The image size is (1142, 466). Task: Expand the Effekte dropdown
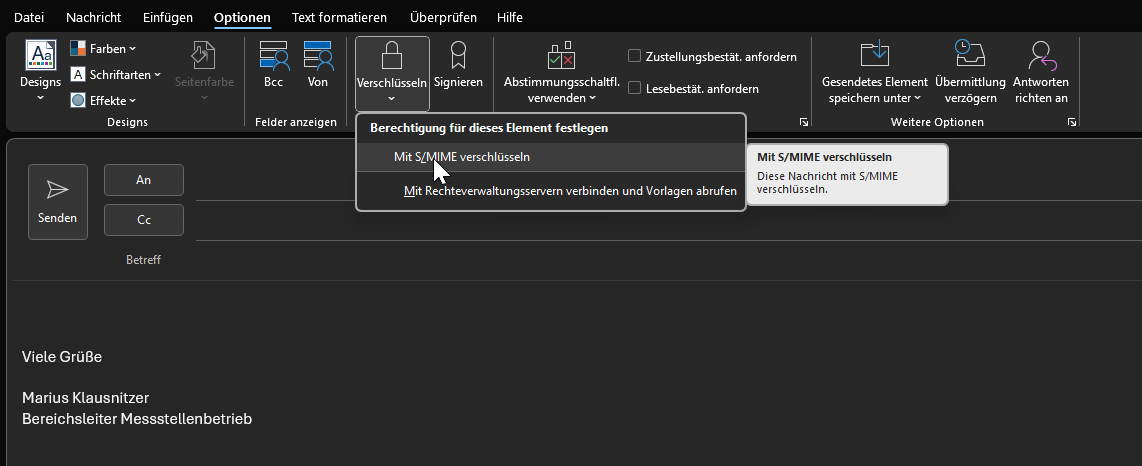(104, 100)
